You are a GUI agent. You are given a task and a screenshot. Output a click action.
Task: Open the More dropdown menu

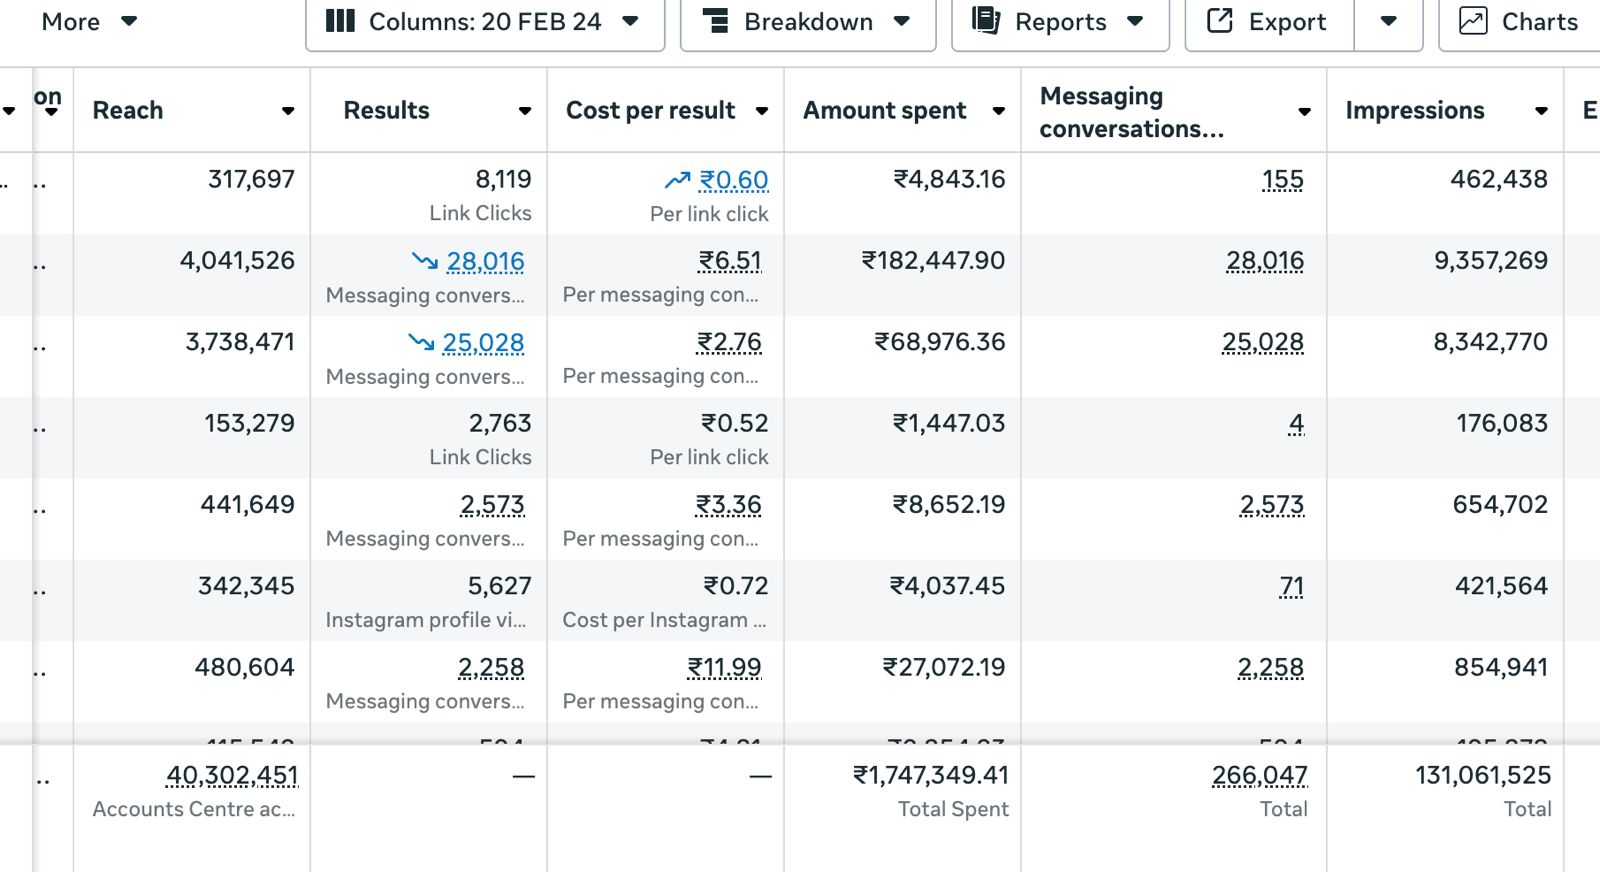[x=88, y=21]
